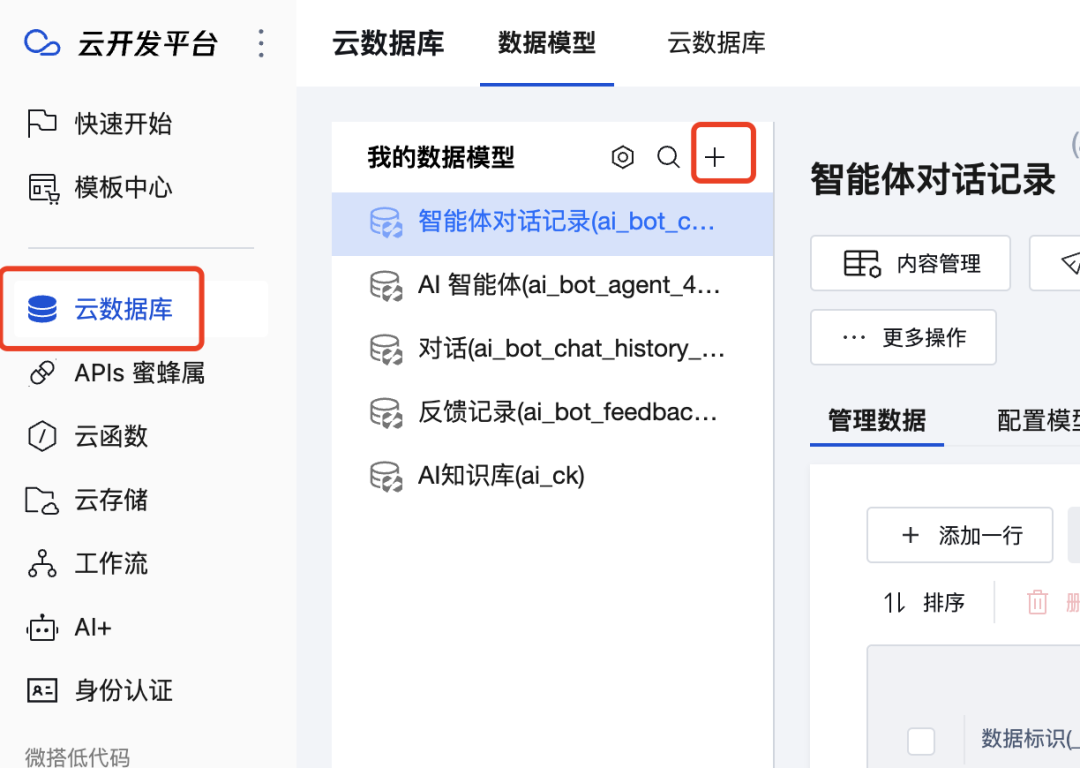This screenshot has height=768, width=1080.
Task: Select the 云存储 sidebar icon
Action: coord(42,500)
